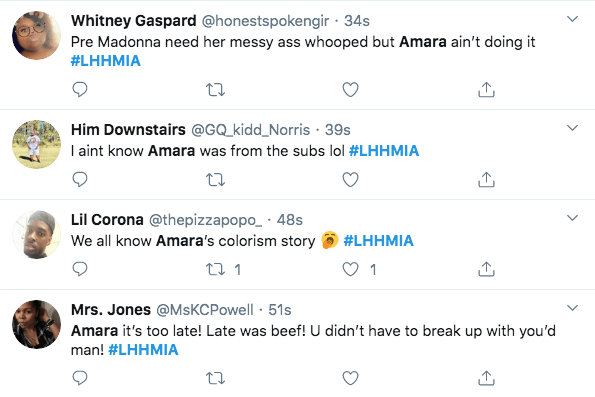
Task: Expand the menu chevron on Lil Corona's tweet
Action: pyautogui.click(x=572, y=217)
